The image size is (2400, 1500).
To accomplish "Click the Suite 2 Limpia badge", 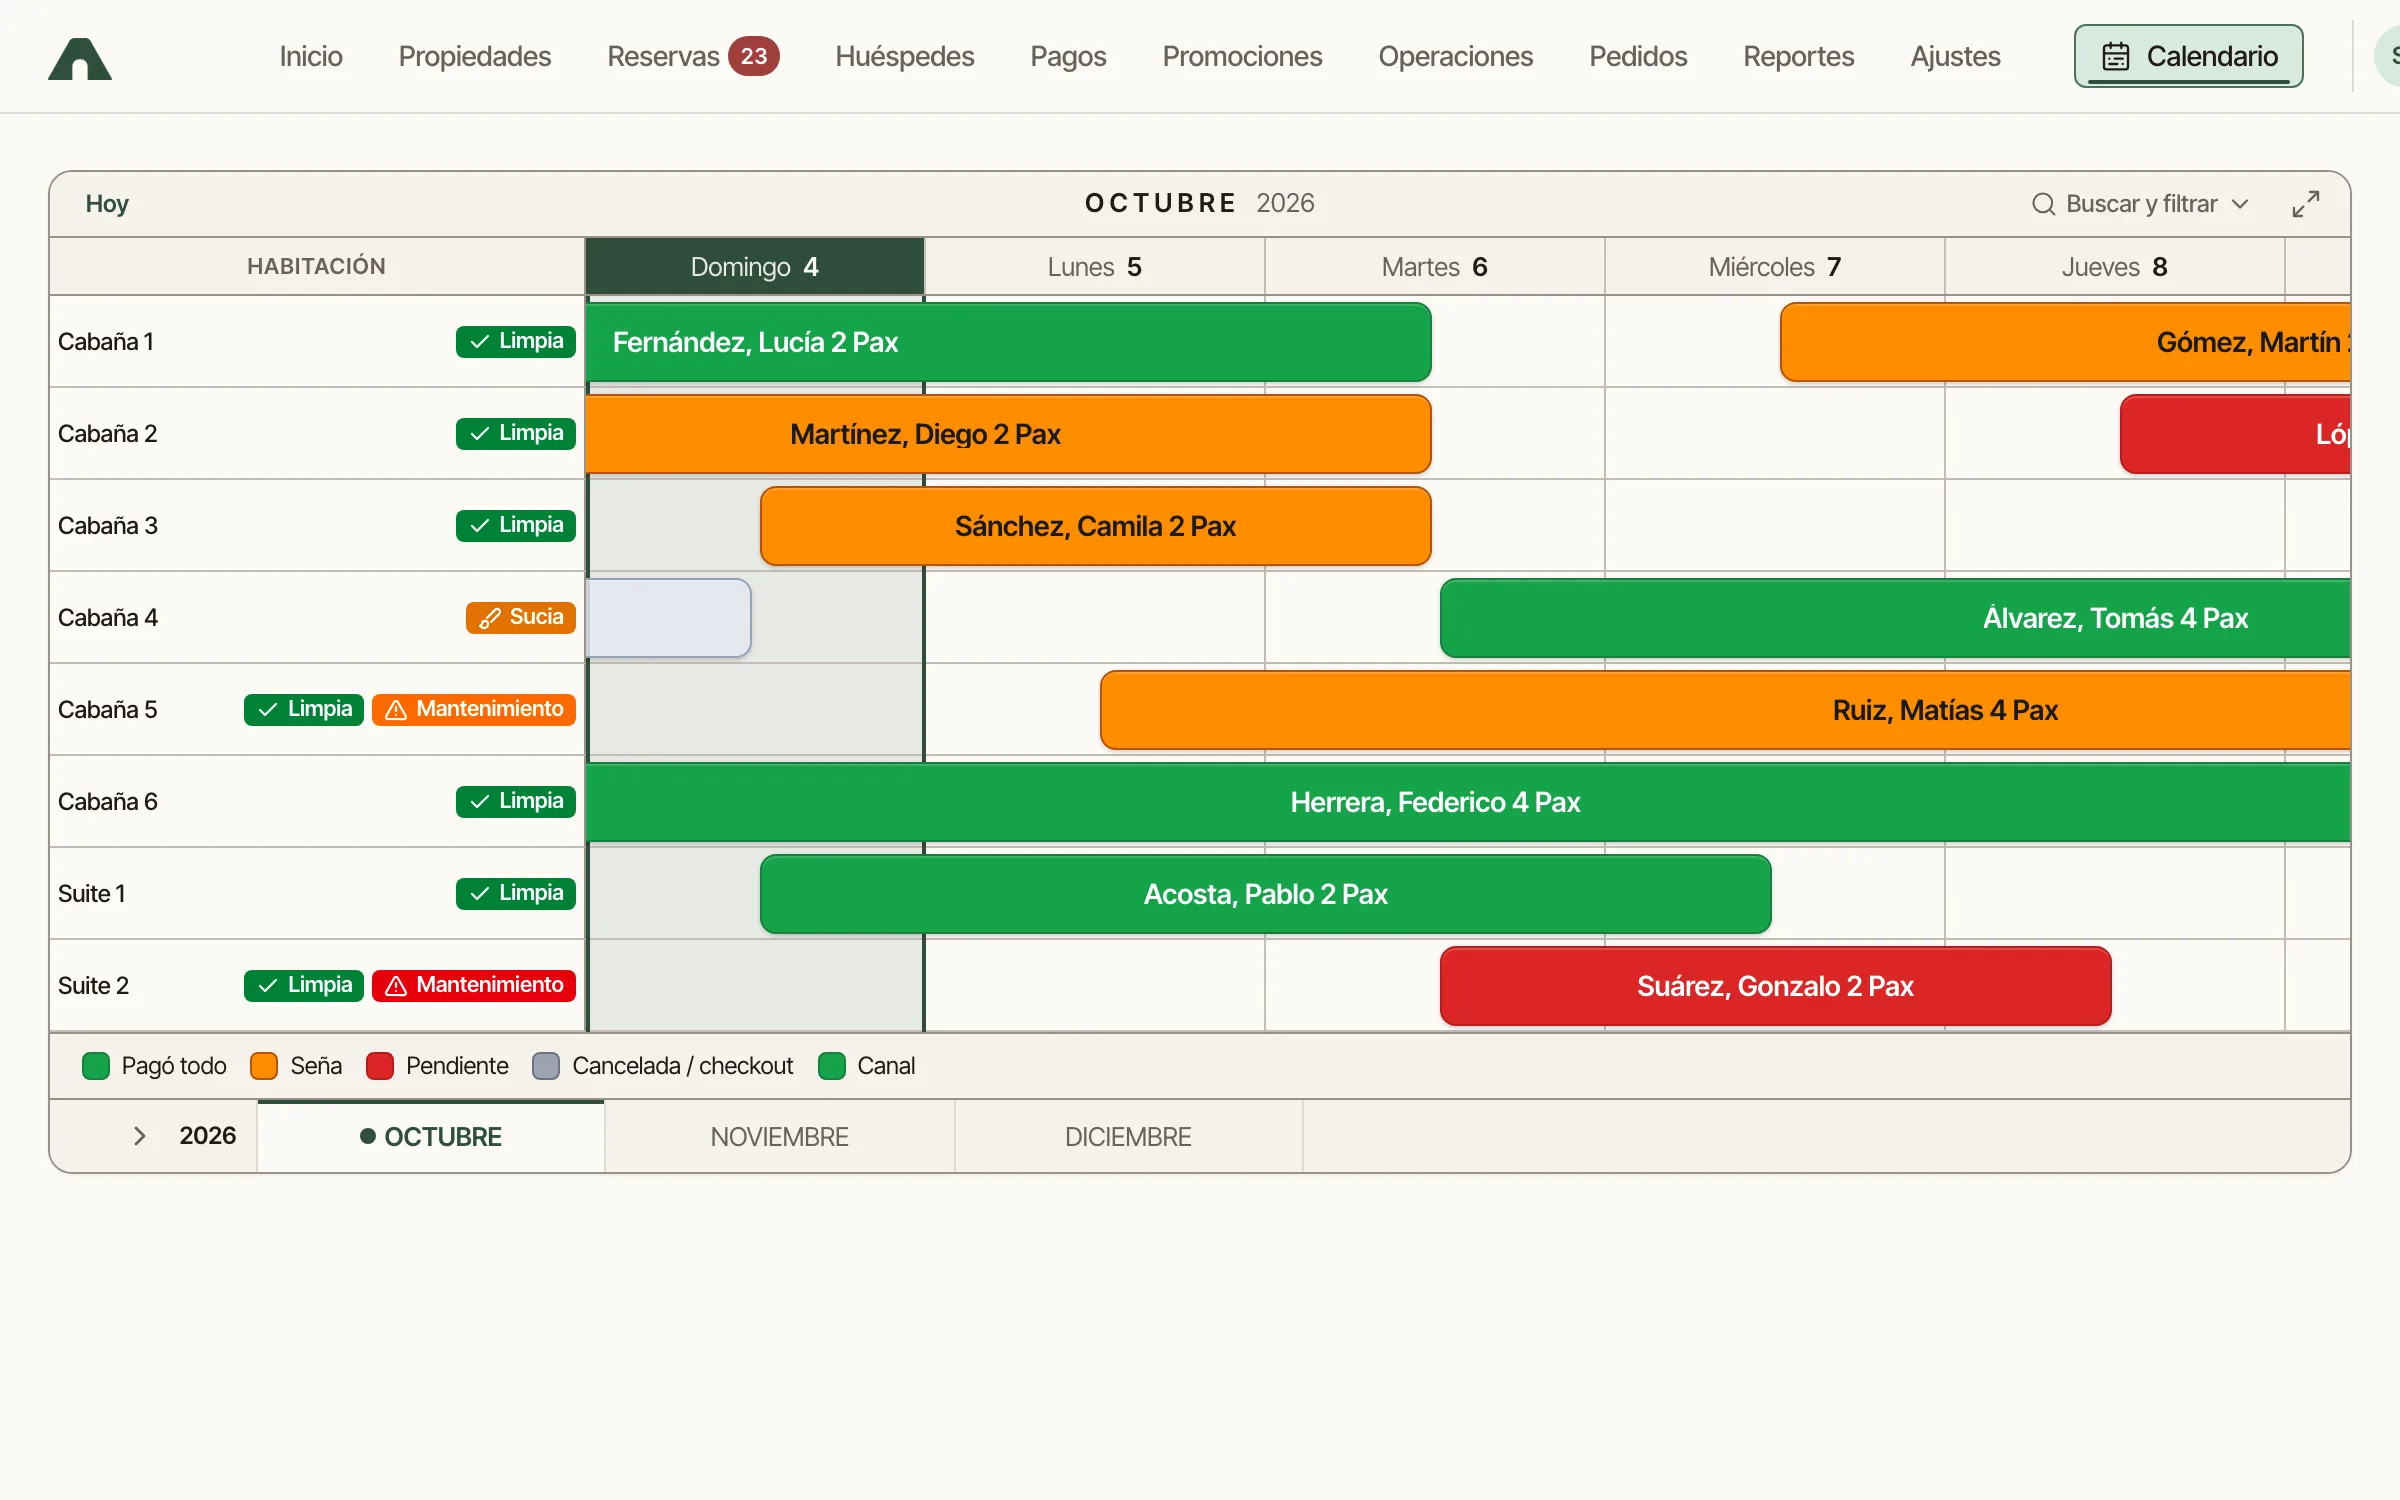I will click(x=303, y=985).
